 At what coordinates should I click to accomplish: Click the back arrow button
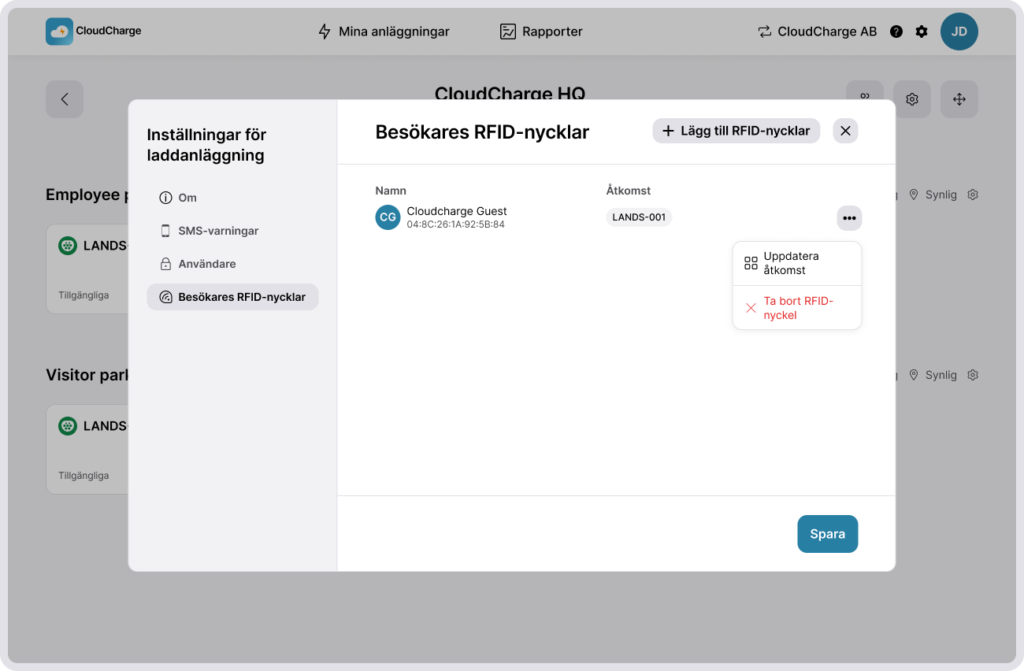click(x=65, y=99)
